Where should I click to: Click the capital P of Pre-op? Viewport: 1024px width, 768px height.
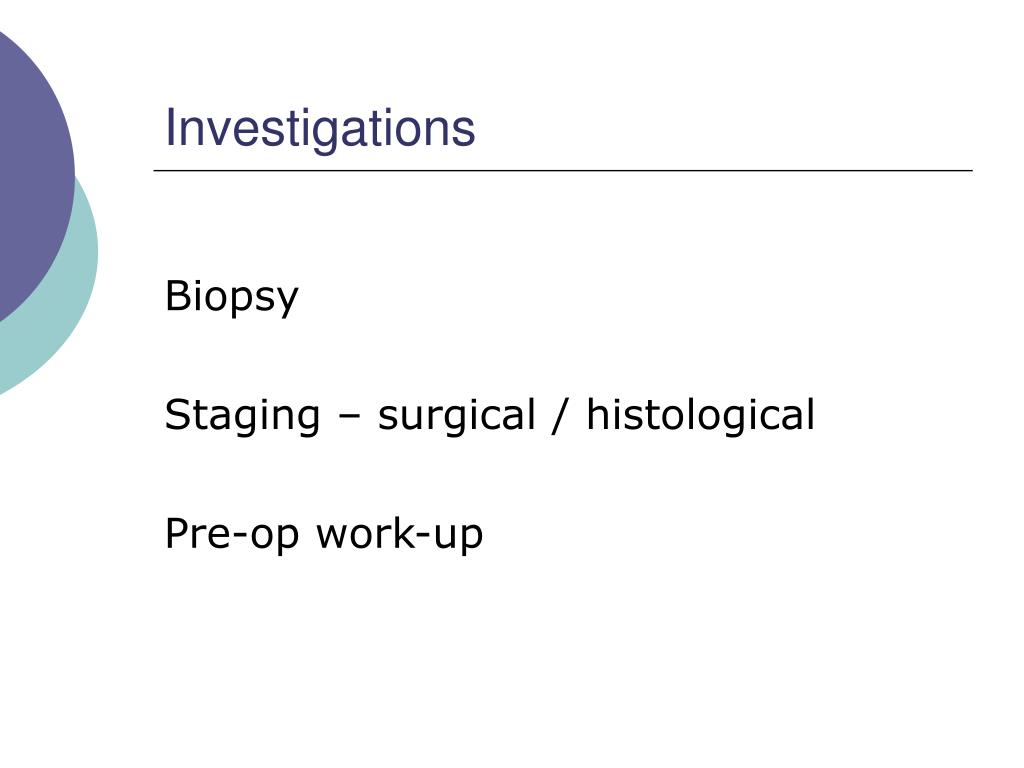coord(177,534)
